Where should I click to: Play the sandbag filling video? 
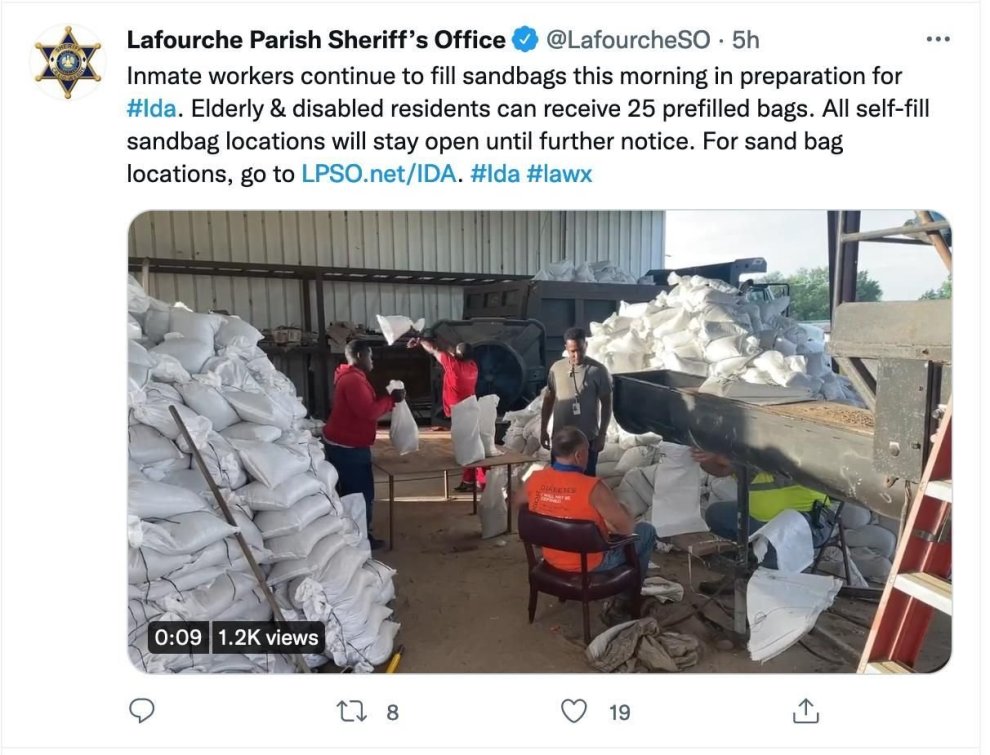[x=540, y=441]
